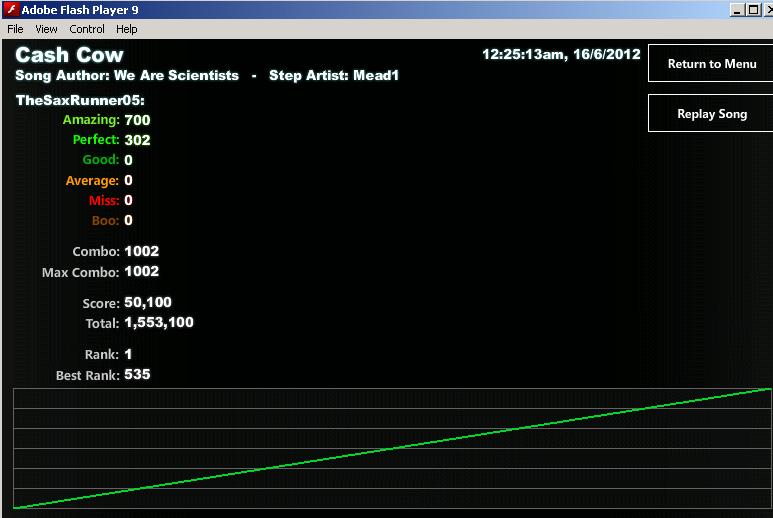Click the Perfect count value 302

[x=137, y=140]
